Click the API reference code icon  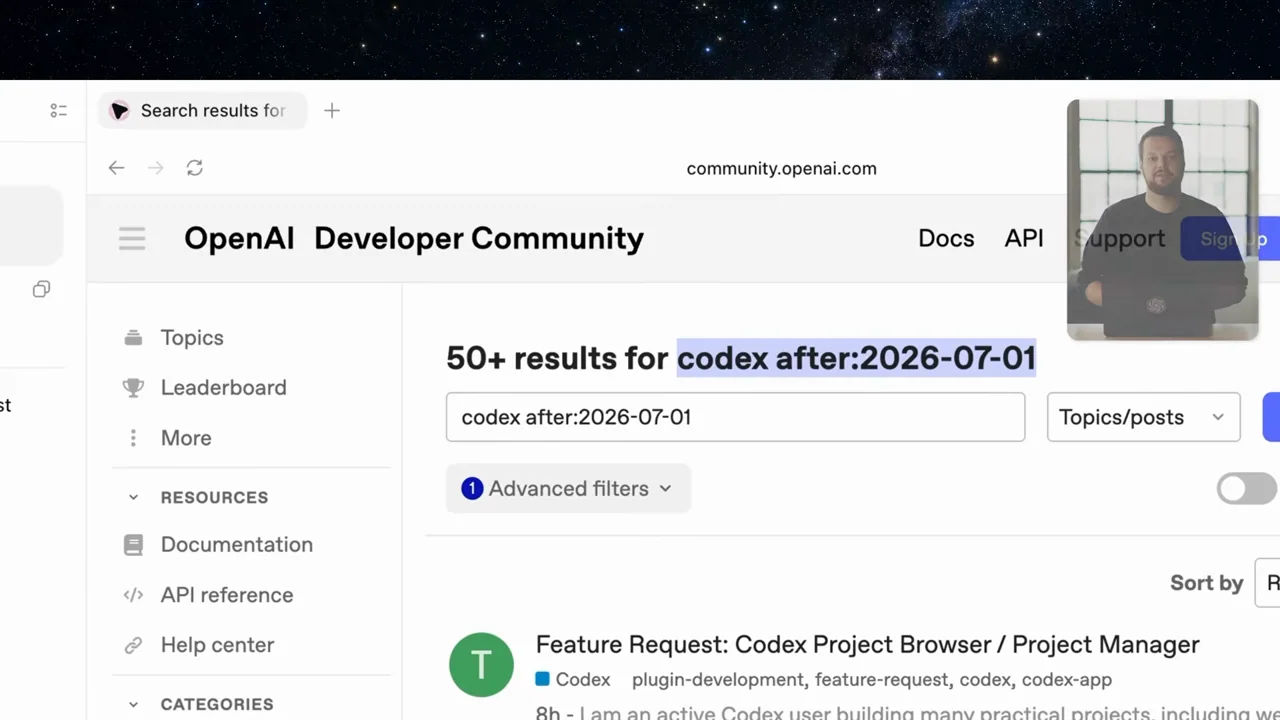(x=133, y=595)
